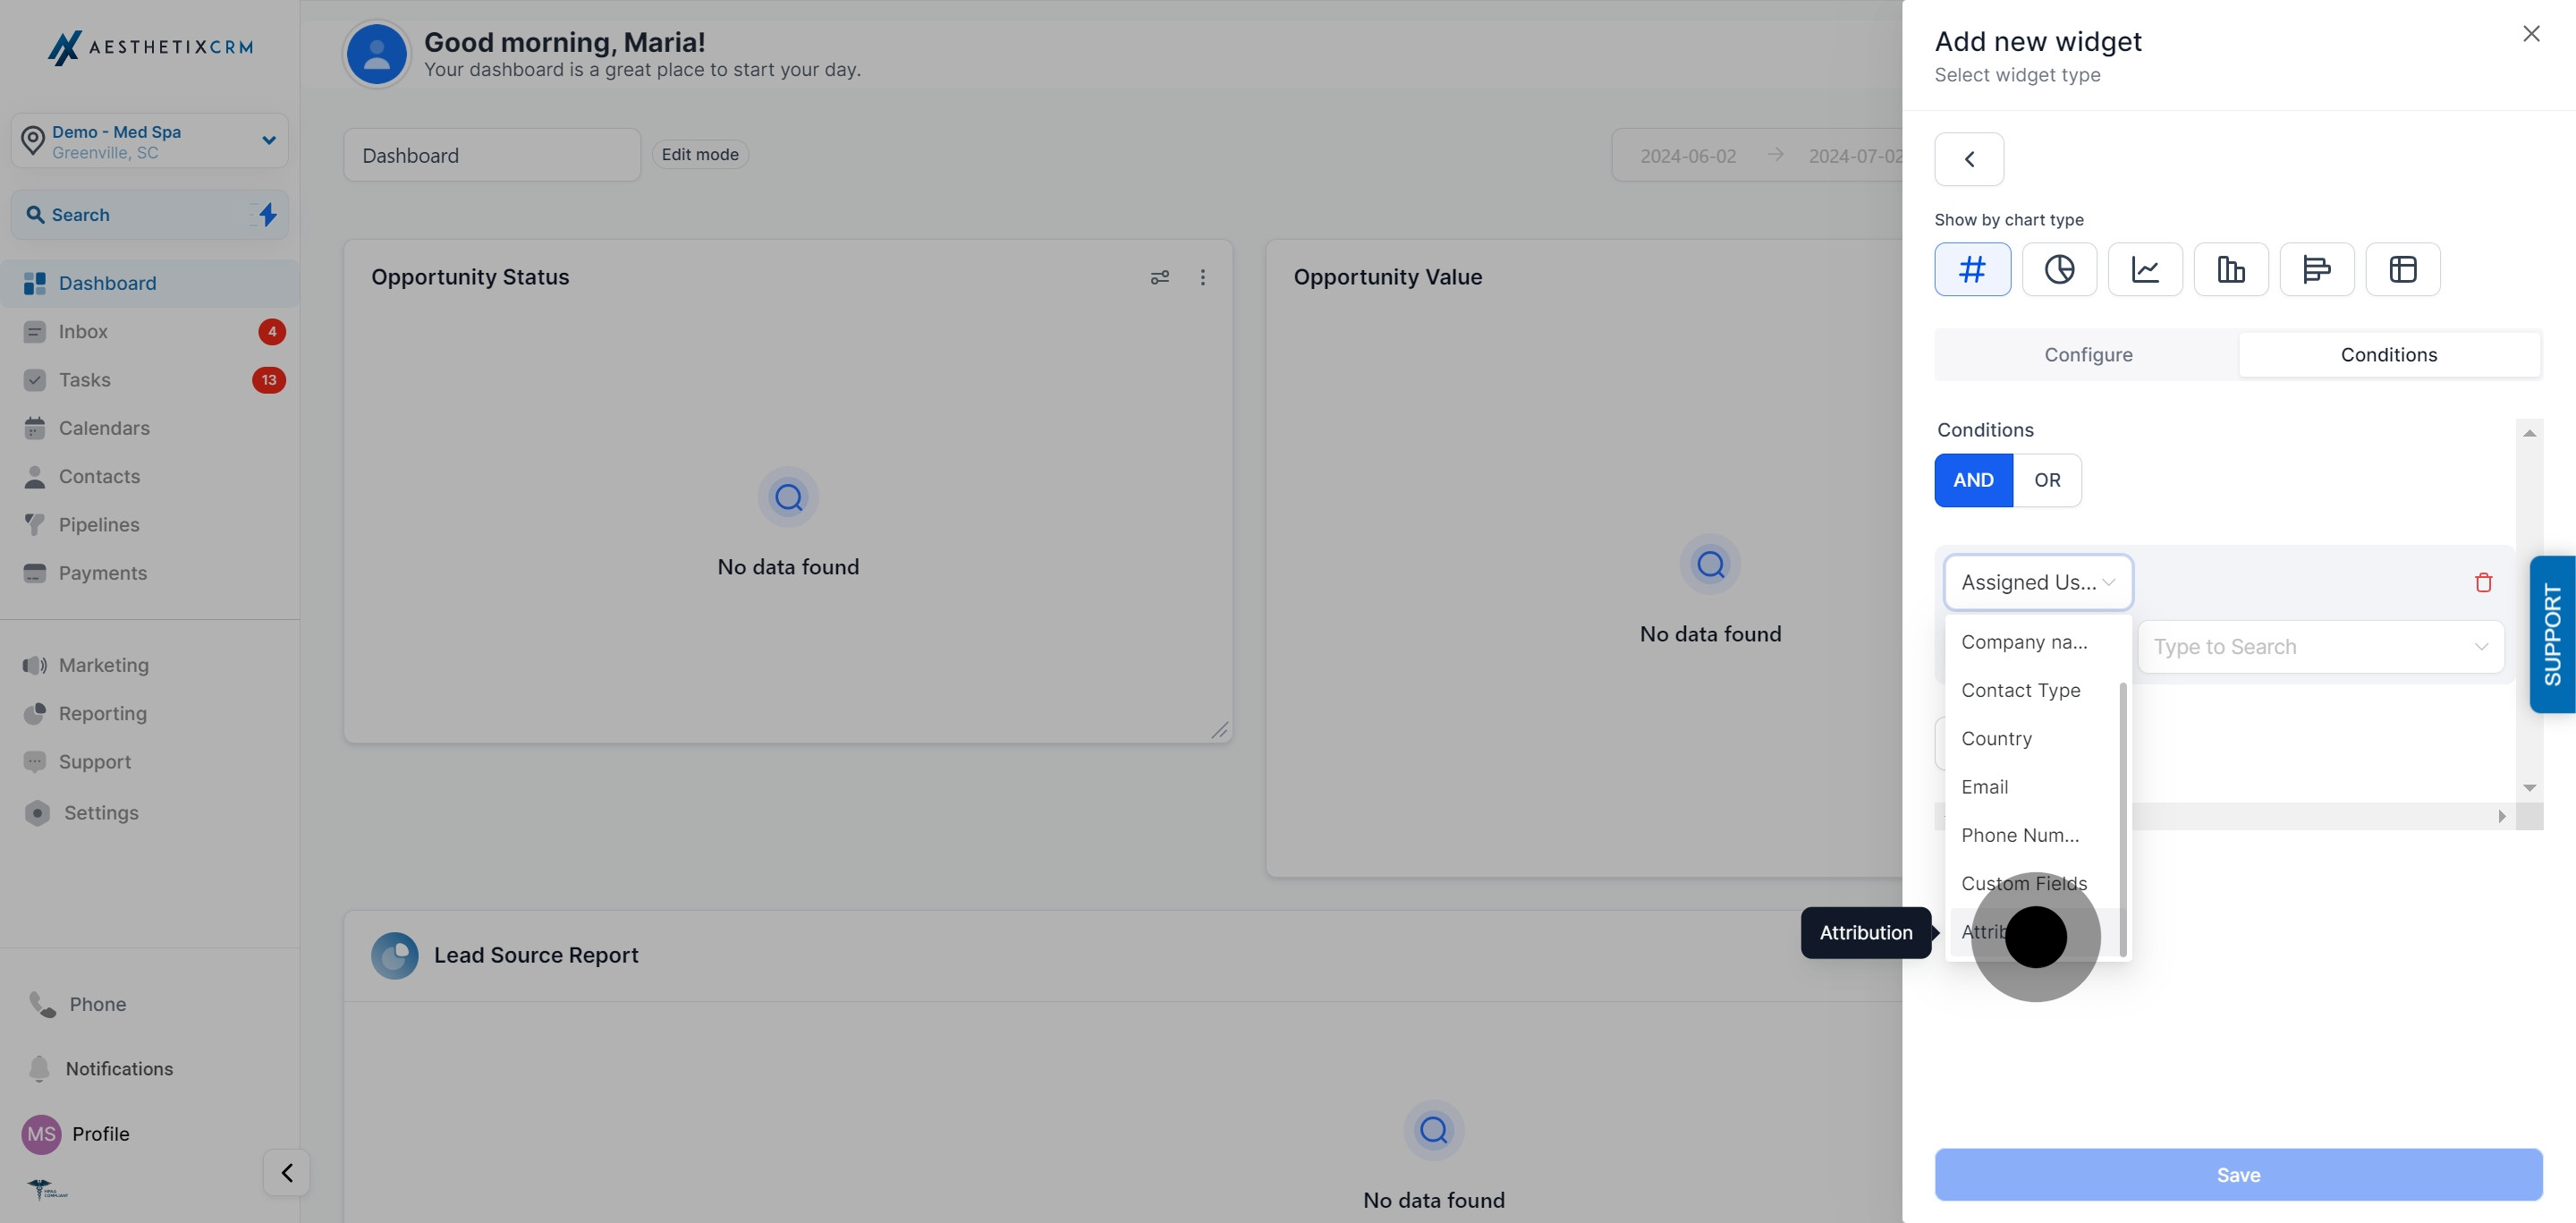Delete condition with red trash icon
Screen dimensions: 2576x1223
(x=2483, y=582)
